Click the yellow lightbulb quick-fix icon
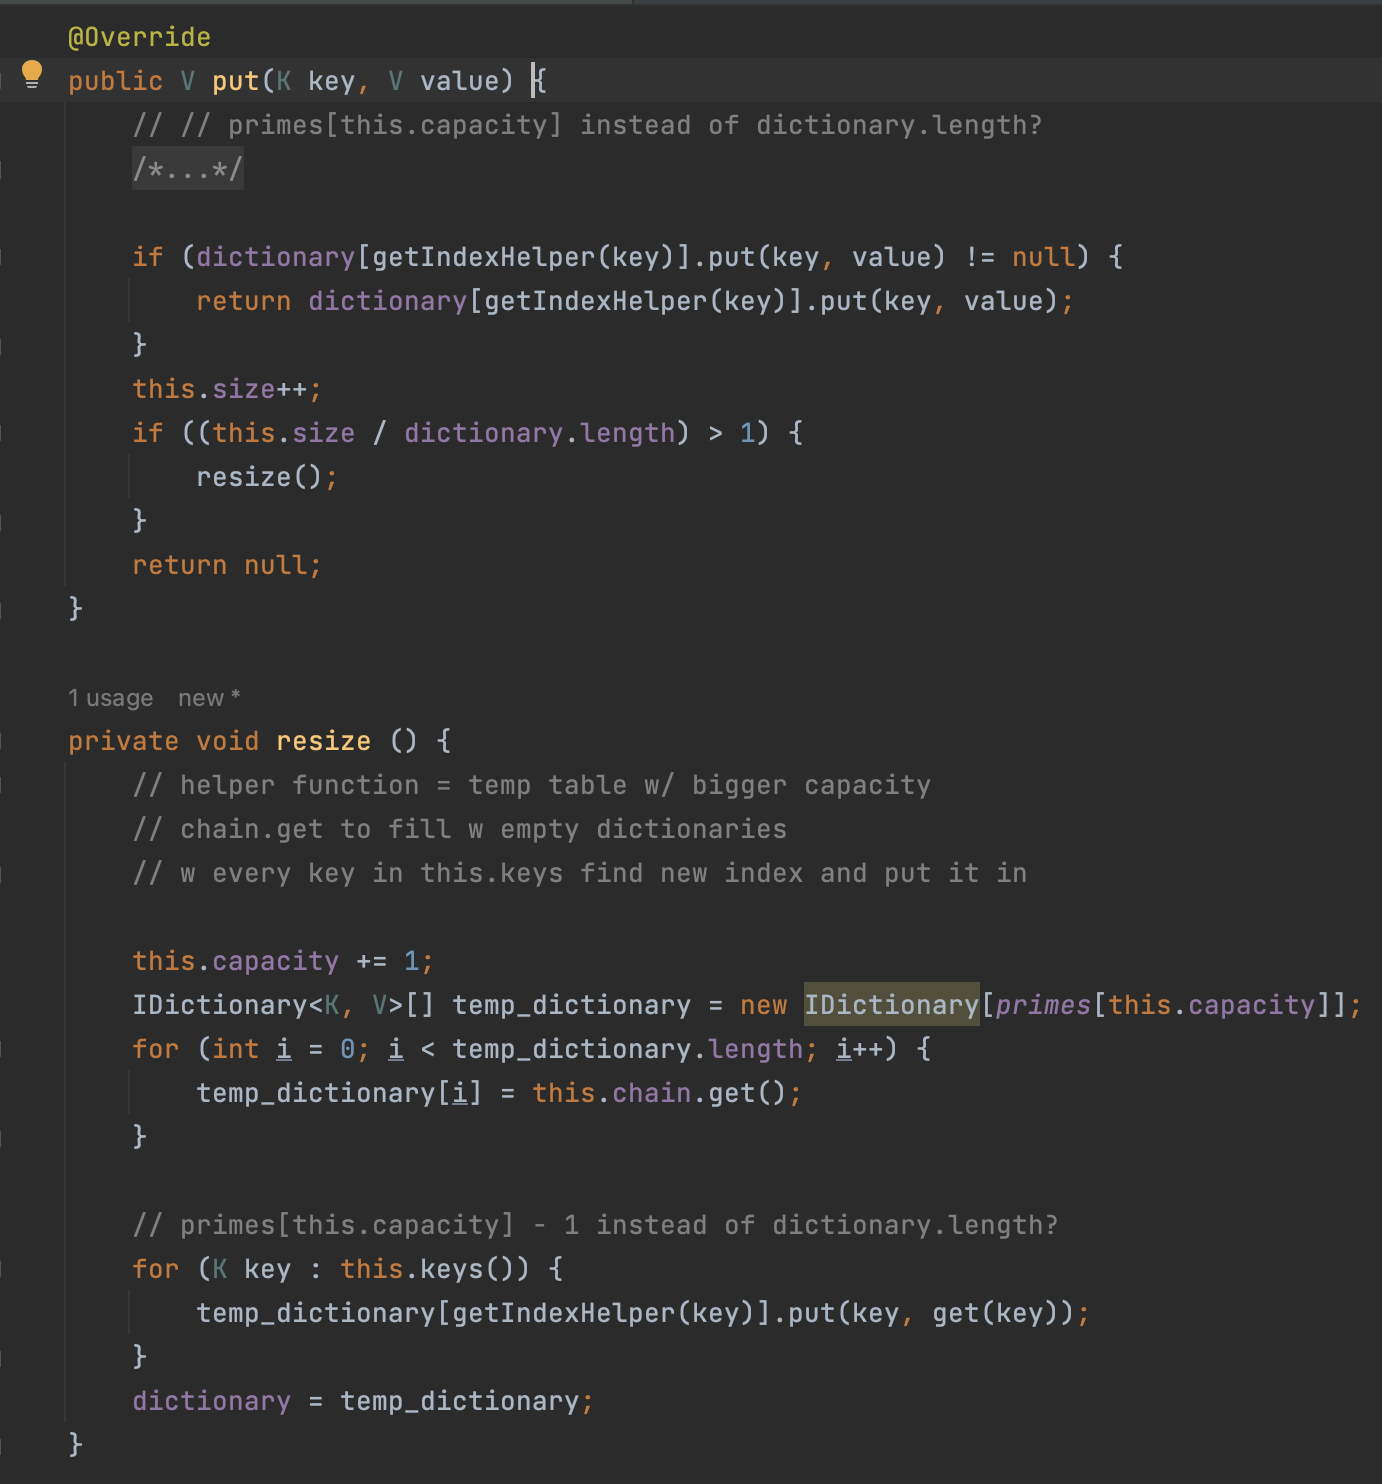This screenshot has width=1382, height=1484. pos(32,74)
